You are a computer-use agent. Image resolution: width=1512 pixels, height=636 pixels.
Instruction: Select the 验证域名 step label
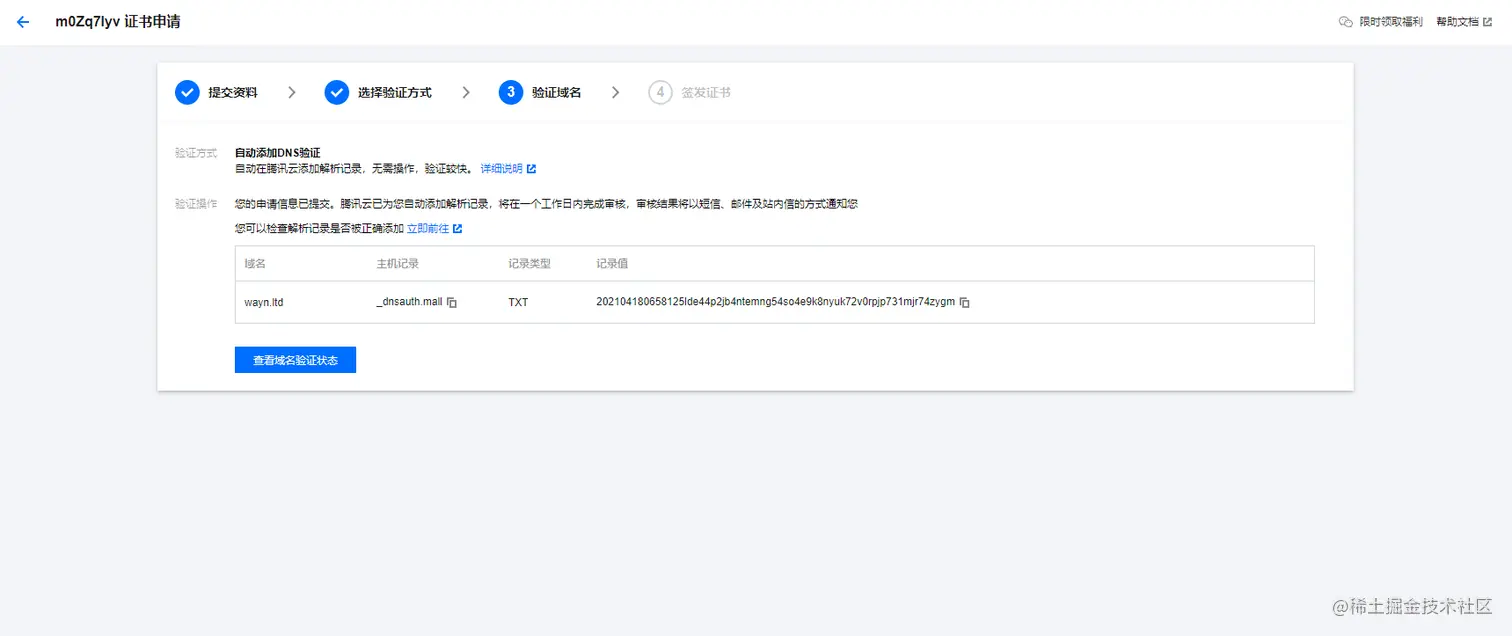tap(557, 91)
